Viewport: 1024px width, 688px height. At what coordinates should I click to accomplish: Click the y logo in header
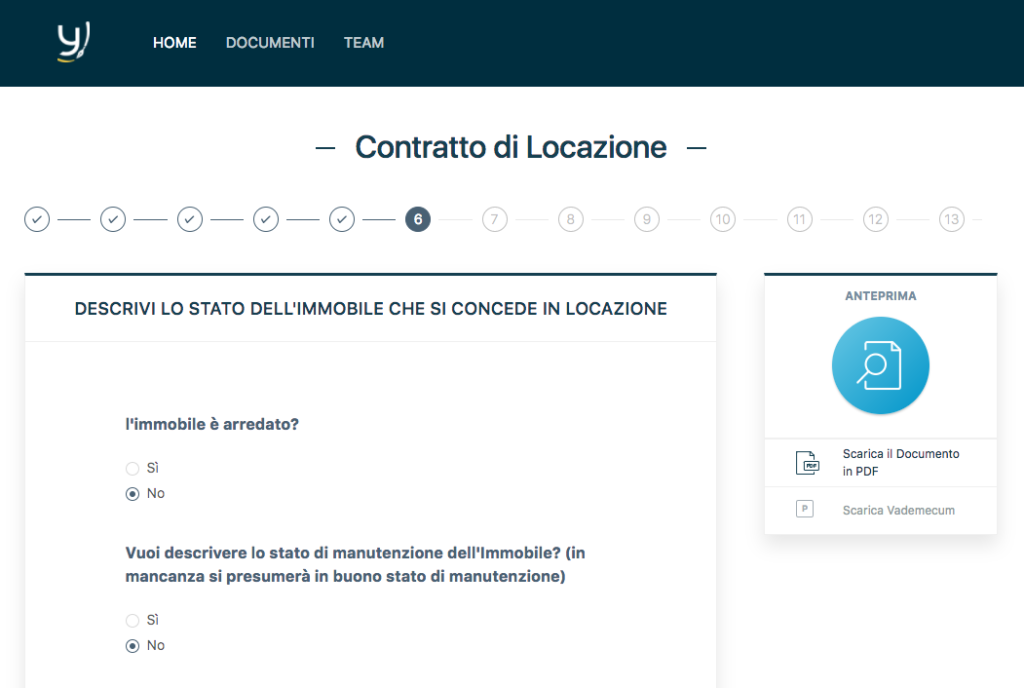pyautogui.click(x=73, y=42)
